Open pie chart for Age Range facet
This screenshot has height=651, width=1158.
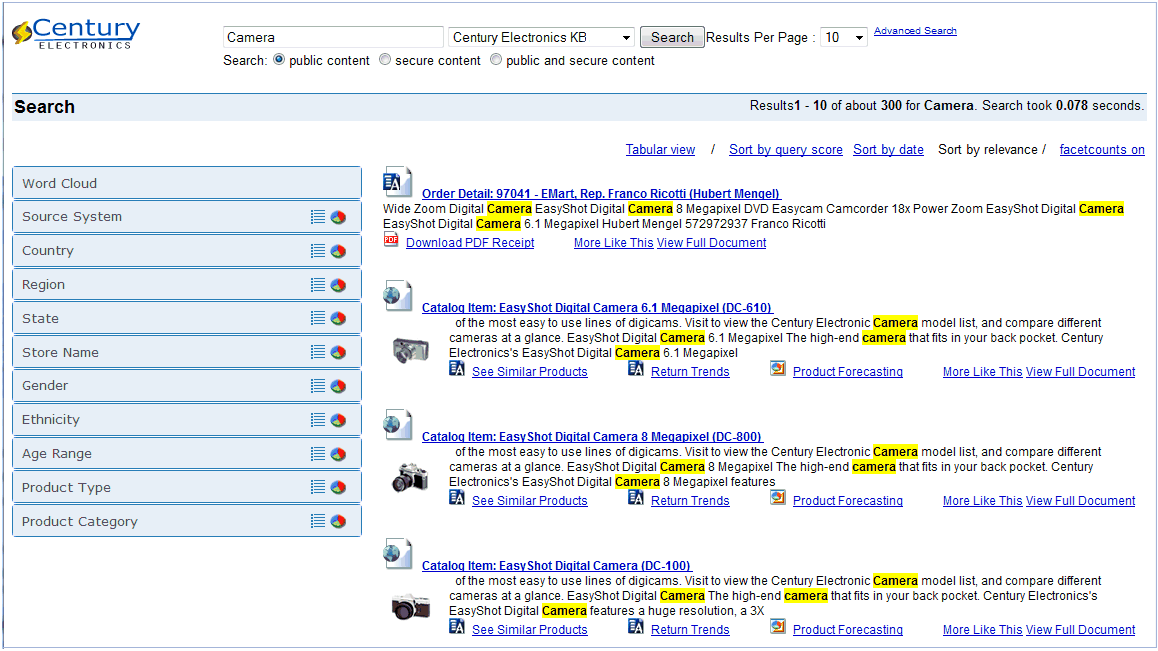pyautogui.click(x=338, y=454)
